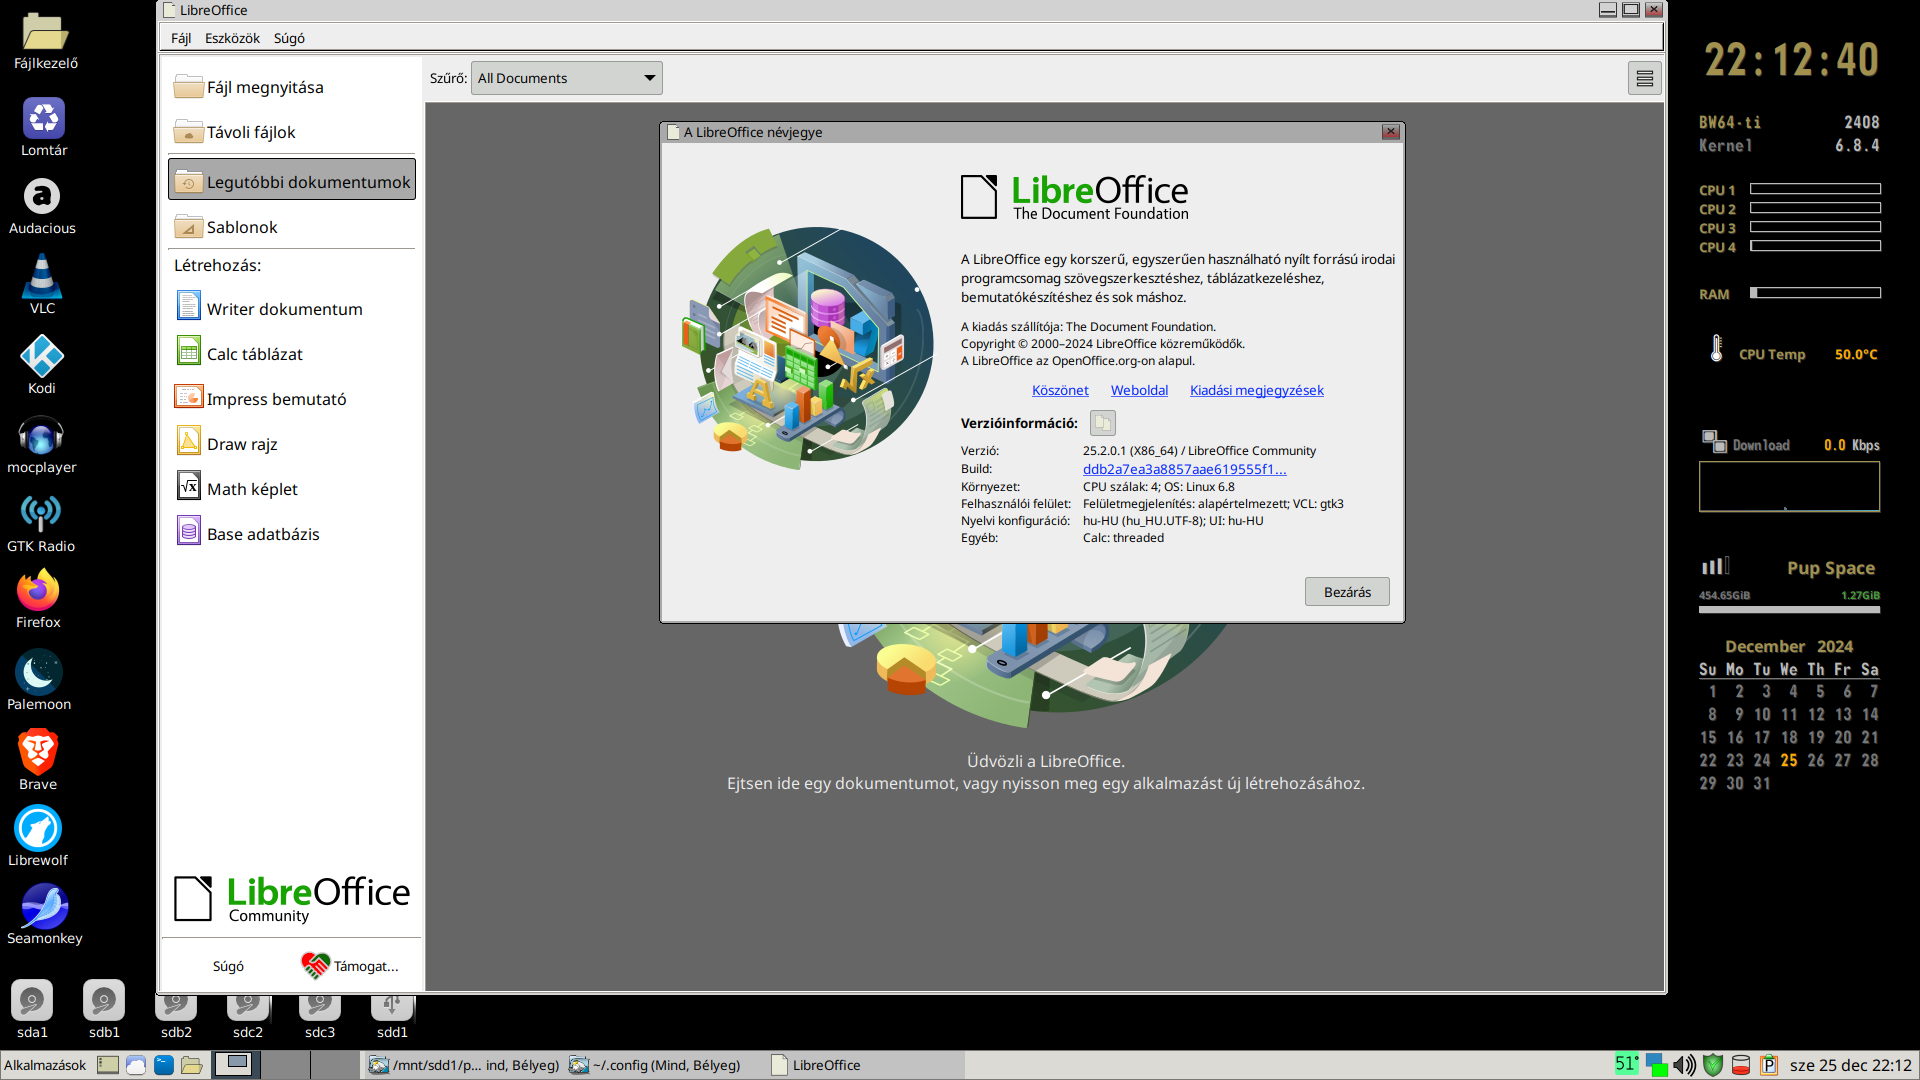Screen dimensions: 1920x1080
Task: Click the taskbar date and time clock
Action: pyautogui.click(x=1850, y=1065)
